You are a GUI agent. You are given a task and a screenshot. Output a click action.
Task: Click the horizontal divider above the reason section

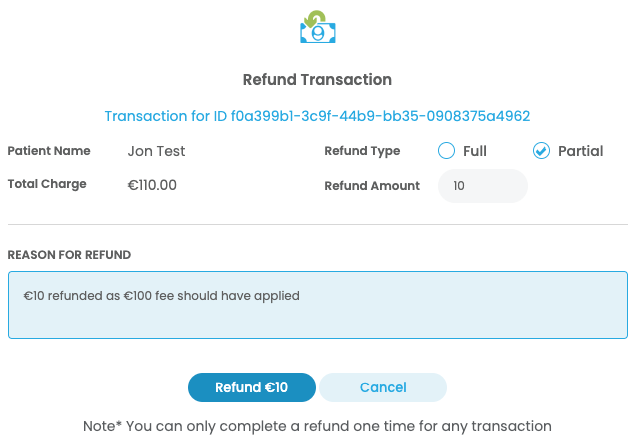(317, 224)
